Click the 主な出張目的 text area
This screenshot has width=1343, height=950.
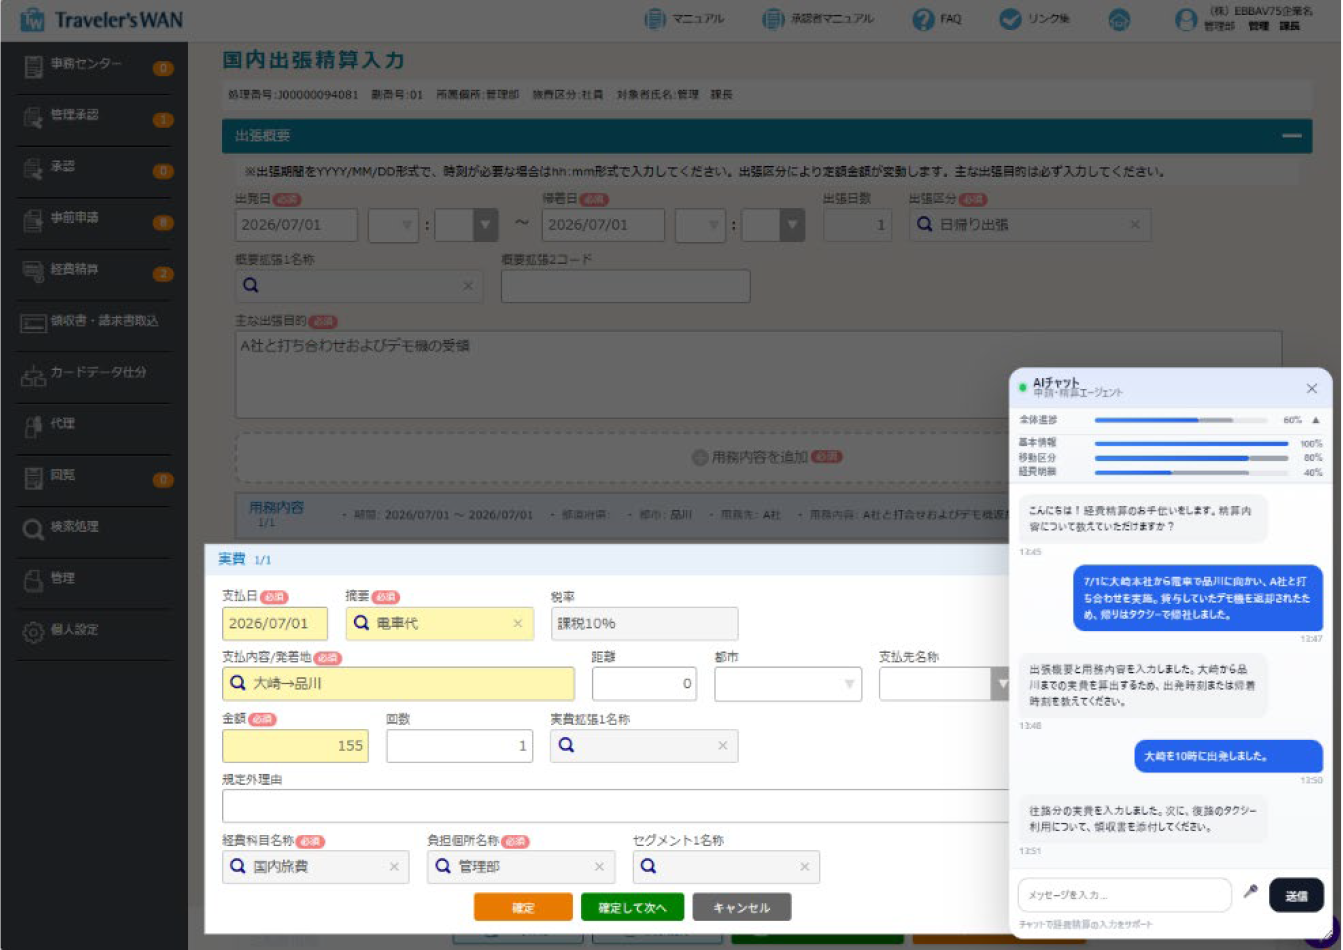click(x=758, y=375)
